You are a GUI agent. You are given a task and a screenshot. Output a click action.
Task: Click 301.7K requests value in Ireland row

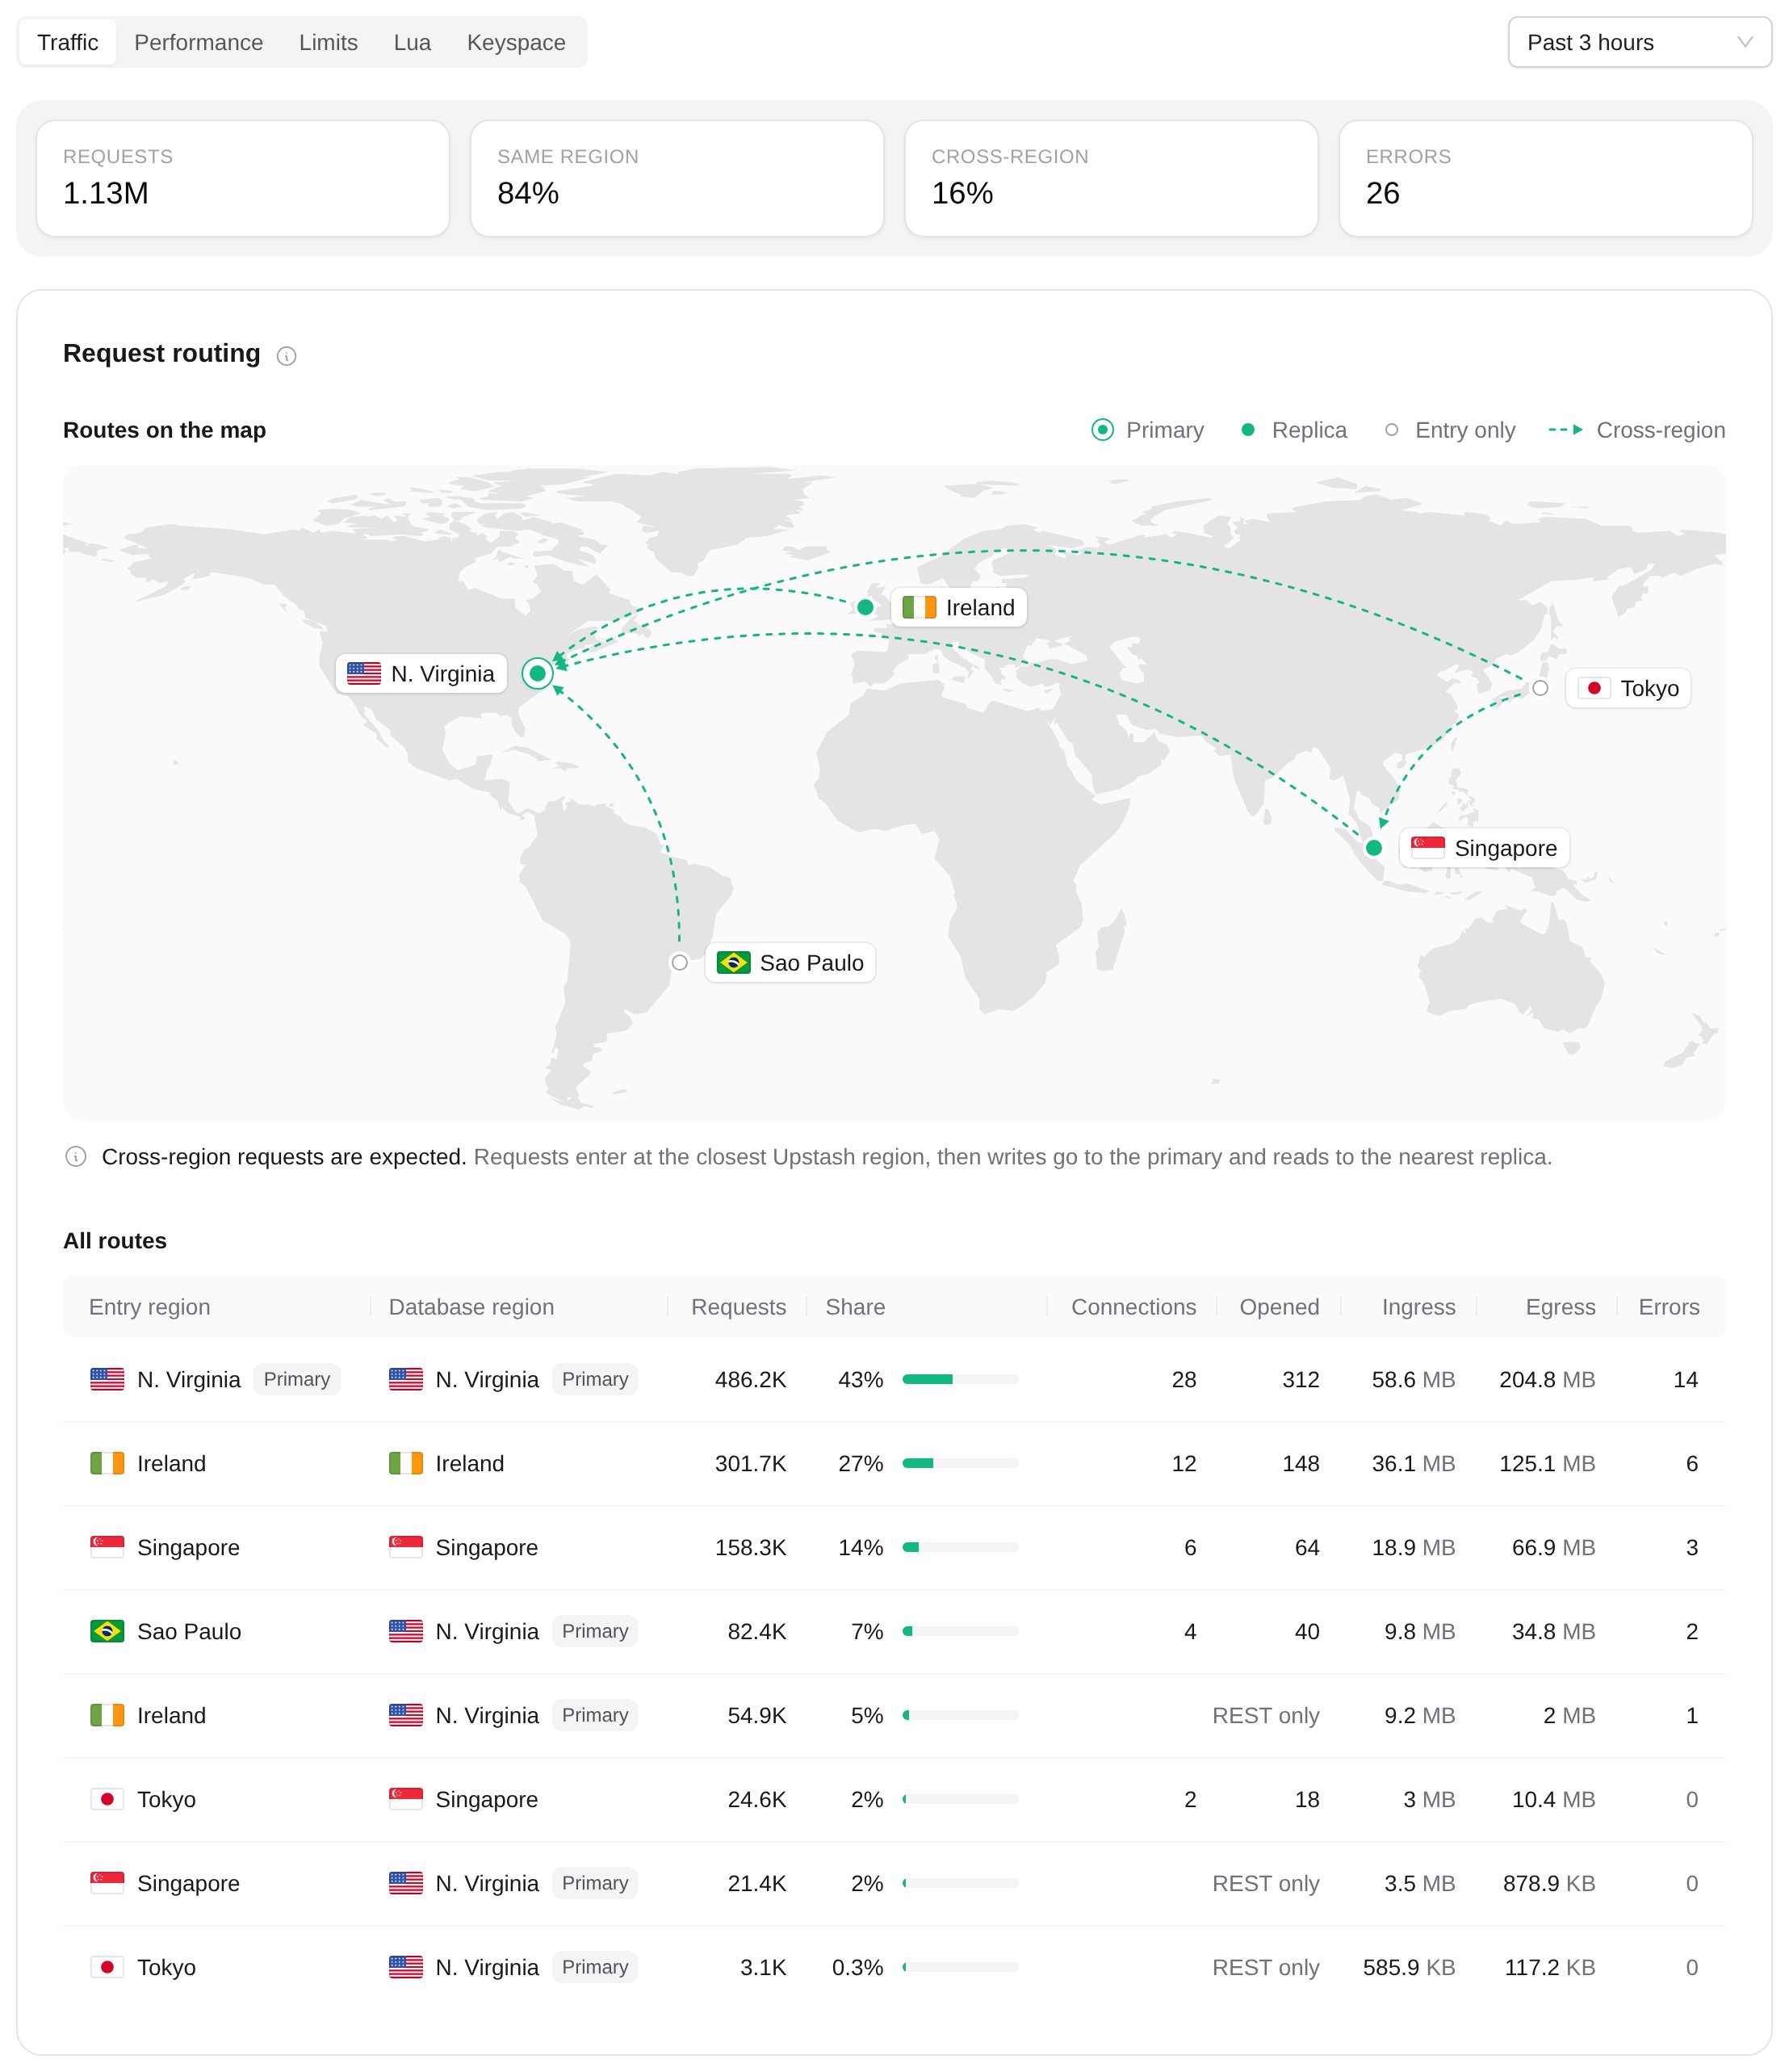pos(750,1463)
